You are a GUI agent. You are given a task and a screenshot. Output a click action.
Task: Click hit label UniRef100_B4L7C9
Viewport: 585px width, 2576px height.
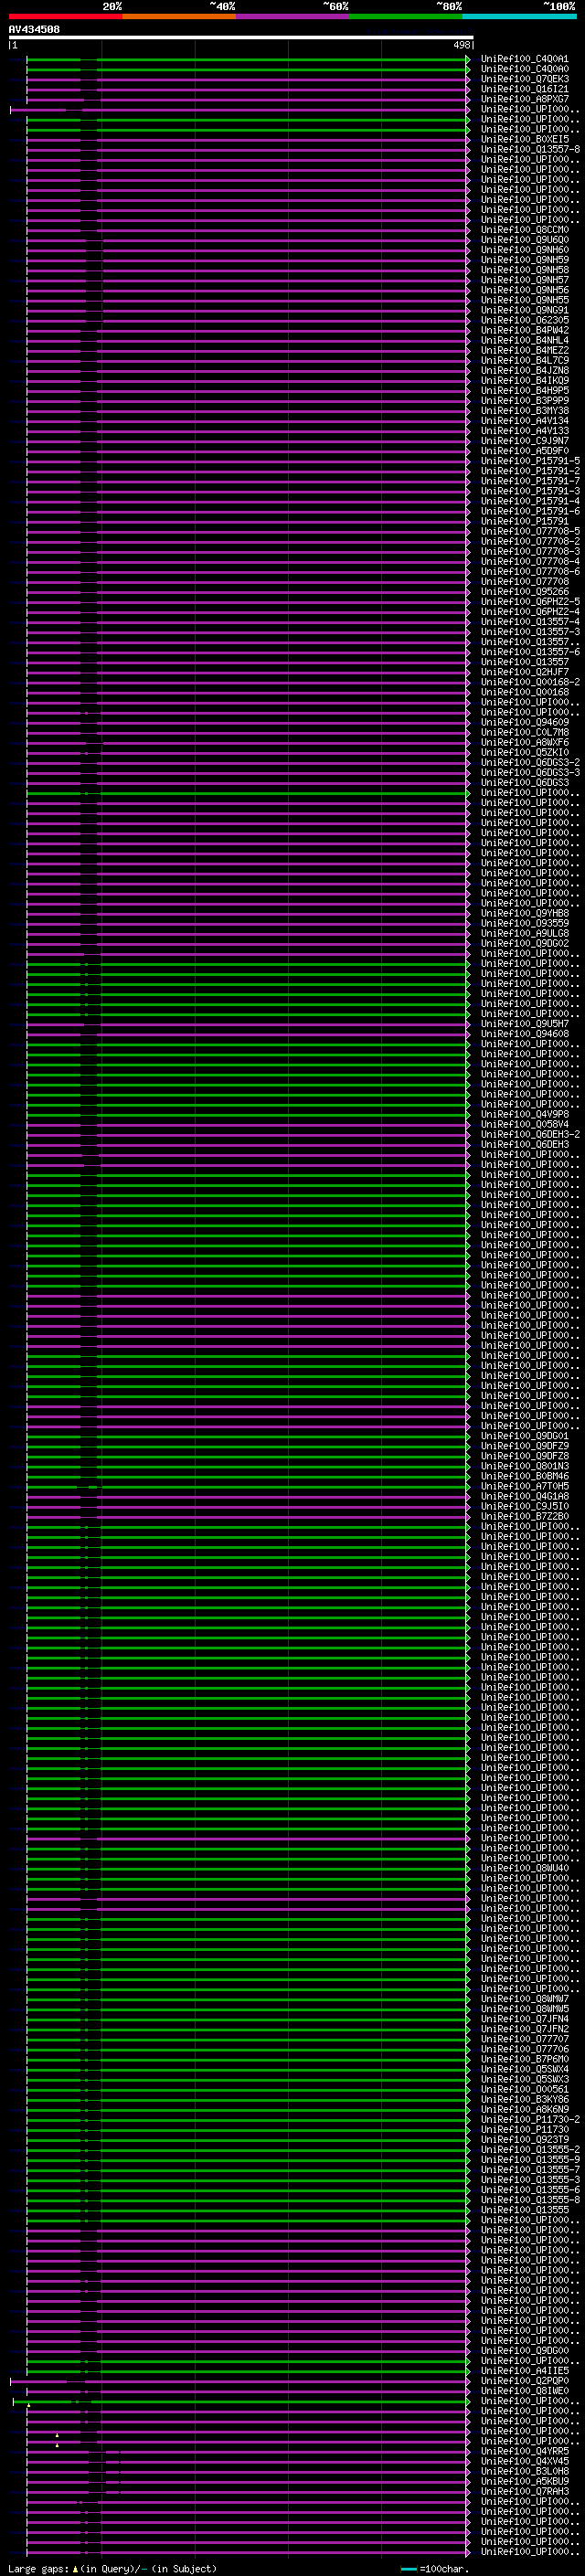click(x=525, y=360)
